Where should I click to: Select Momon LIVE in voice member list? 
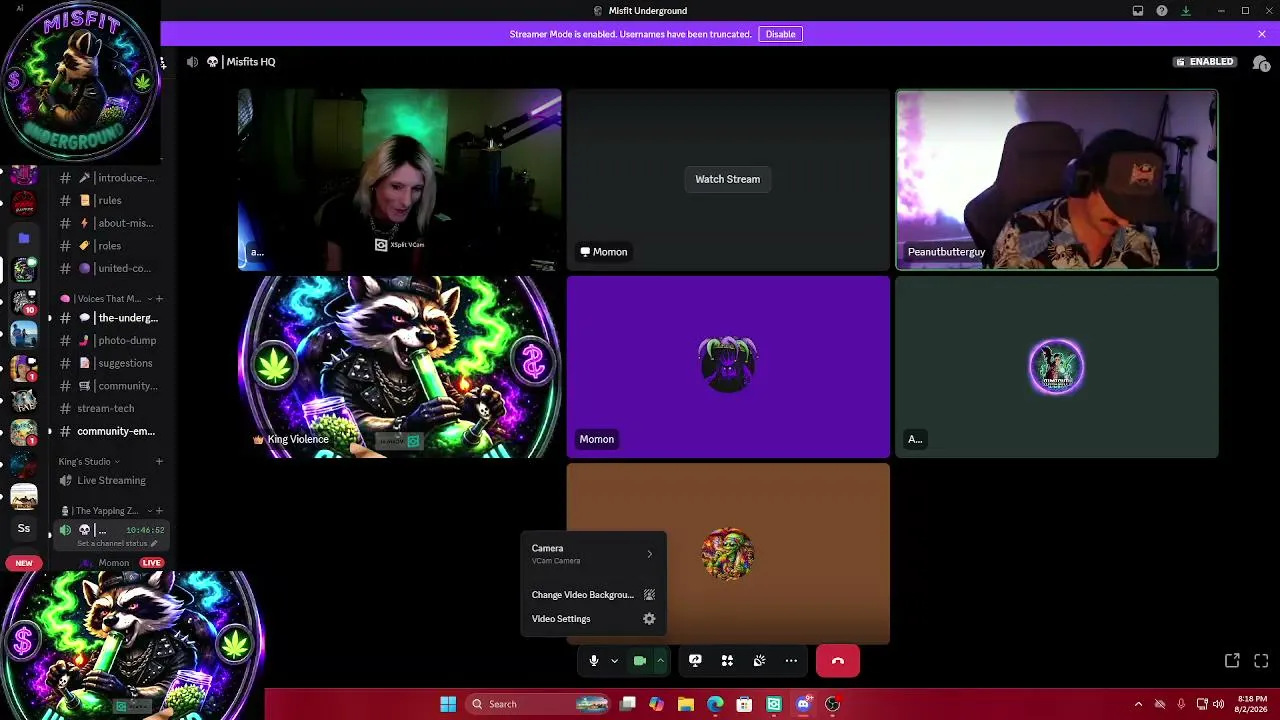[x=122, y=563]
